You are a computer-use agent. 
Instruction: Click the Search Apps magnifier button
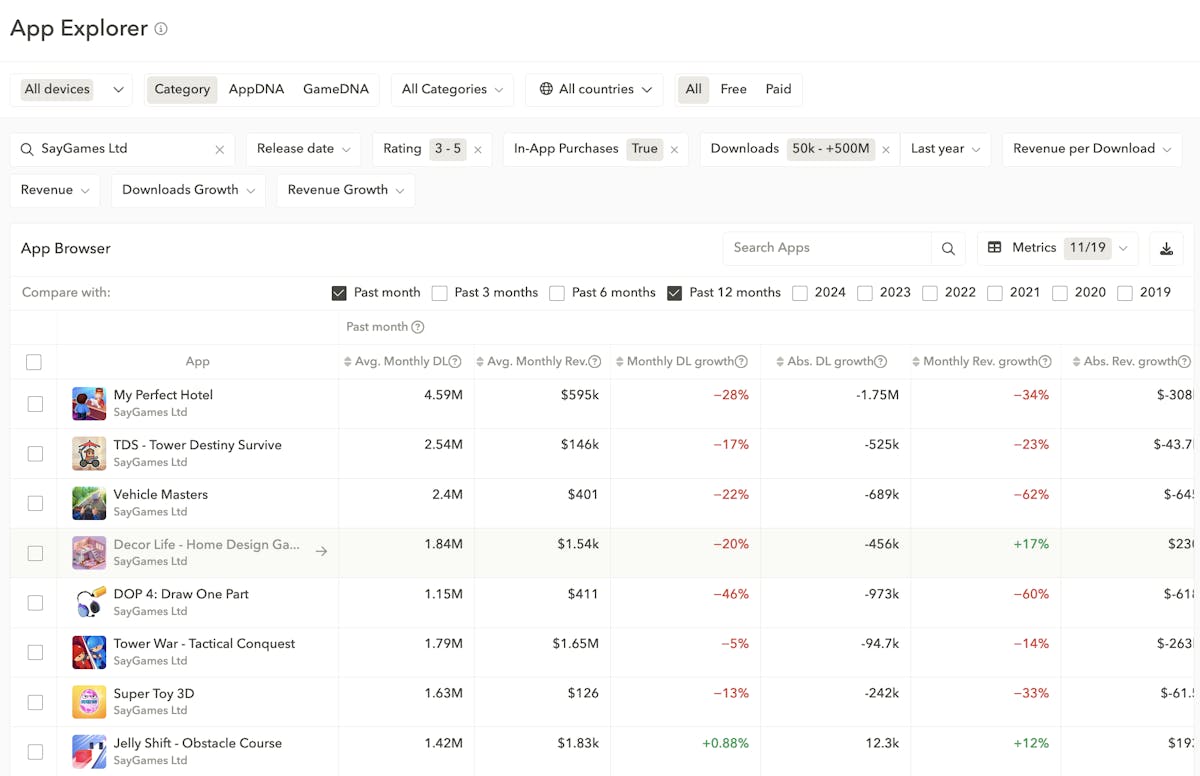[x=948, y=248]
